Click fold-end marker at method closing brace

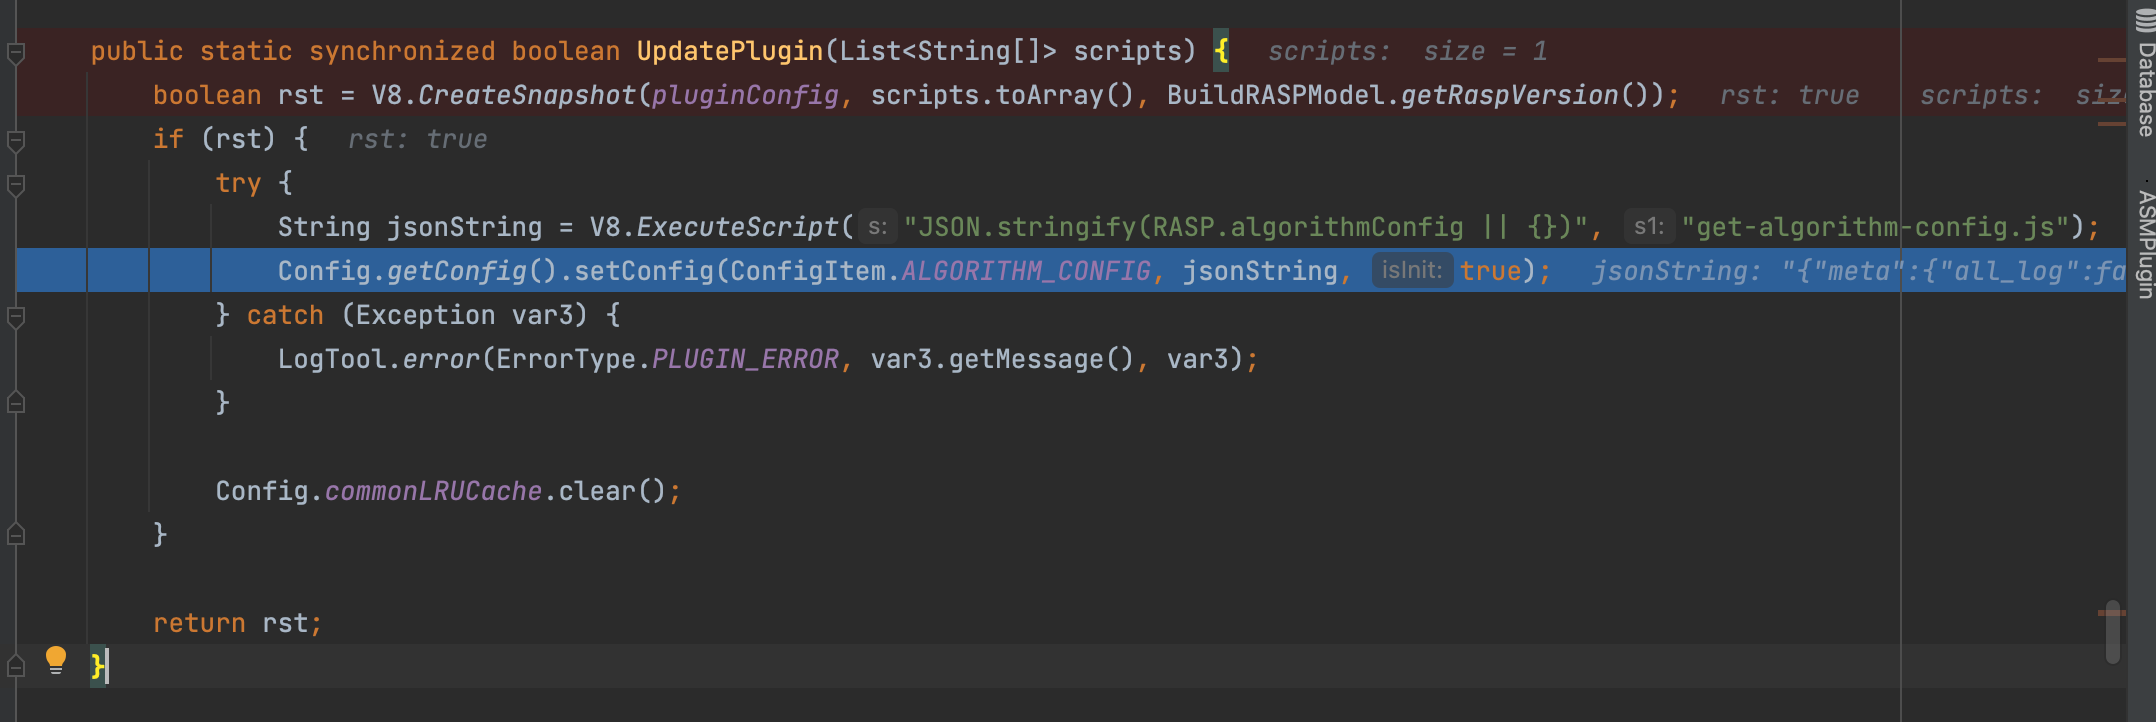click(x=16, y=666)
